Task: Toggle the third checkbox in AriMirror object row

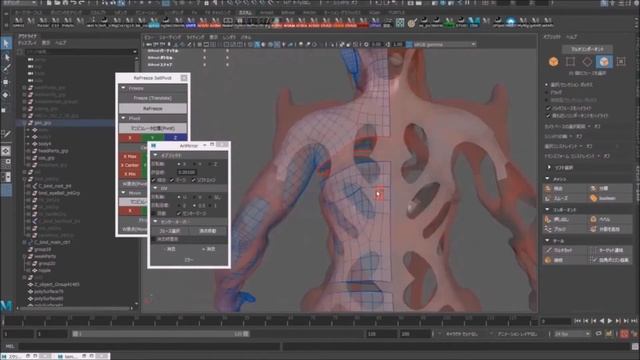Action: (x=194, y=180)
